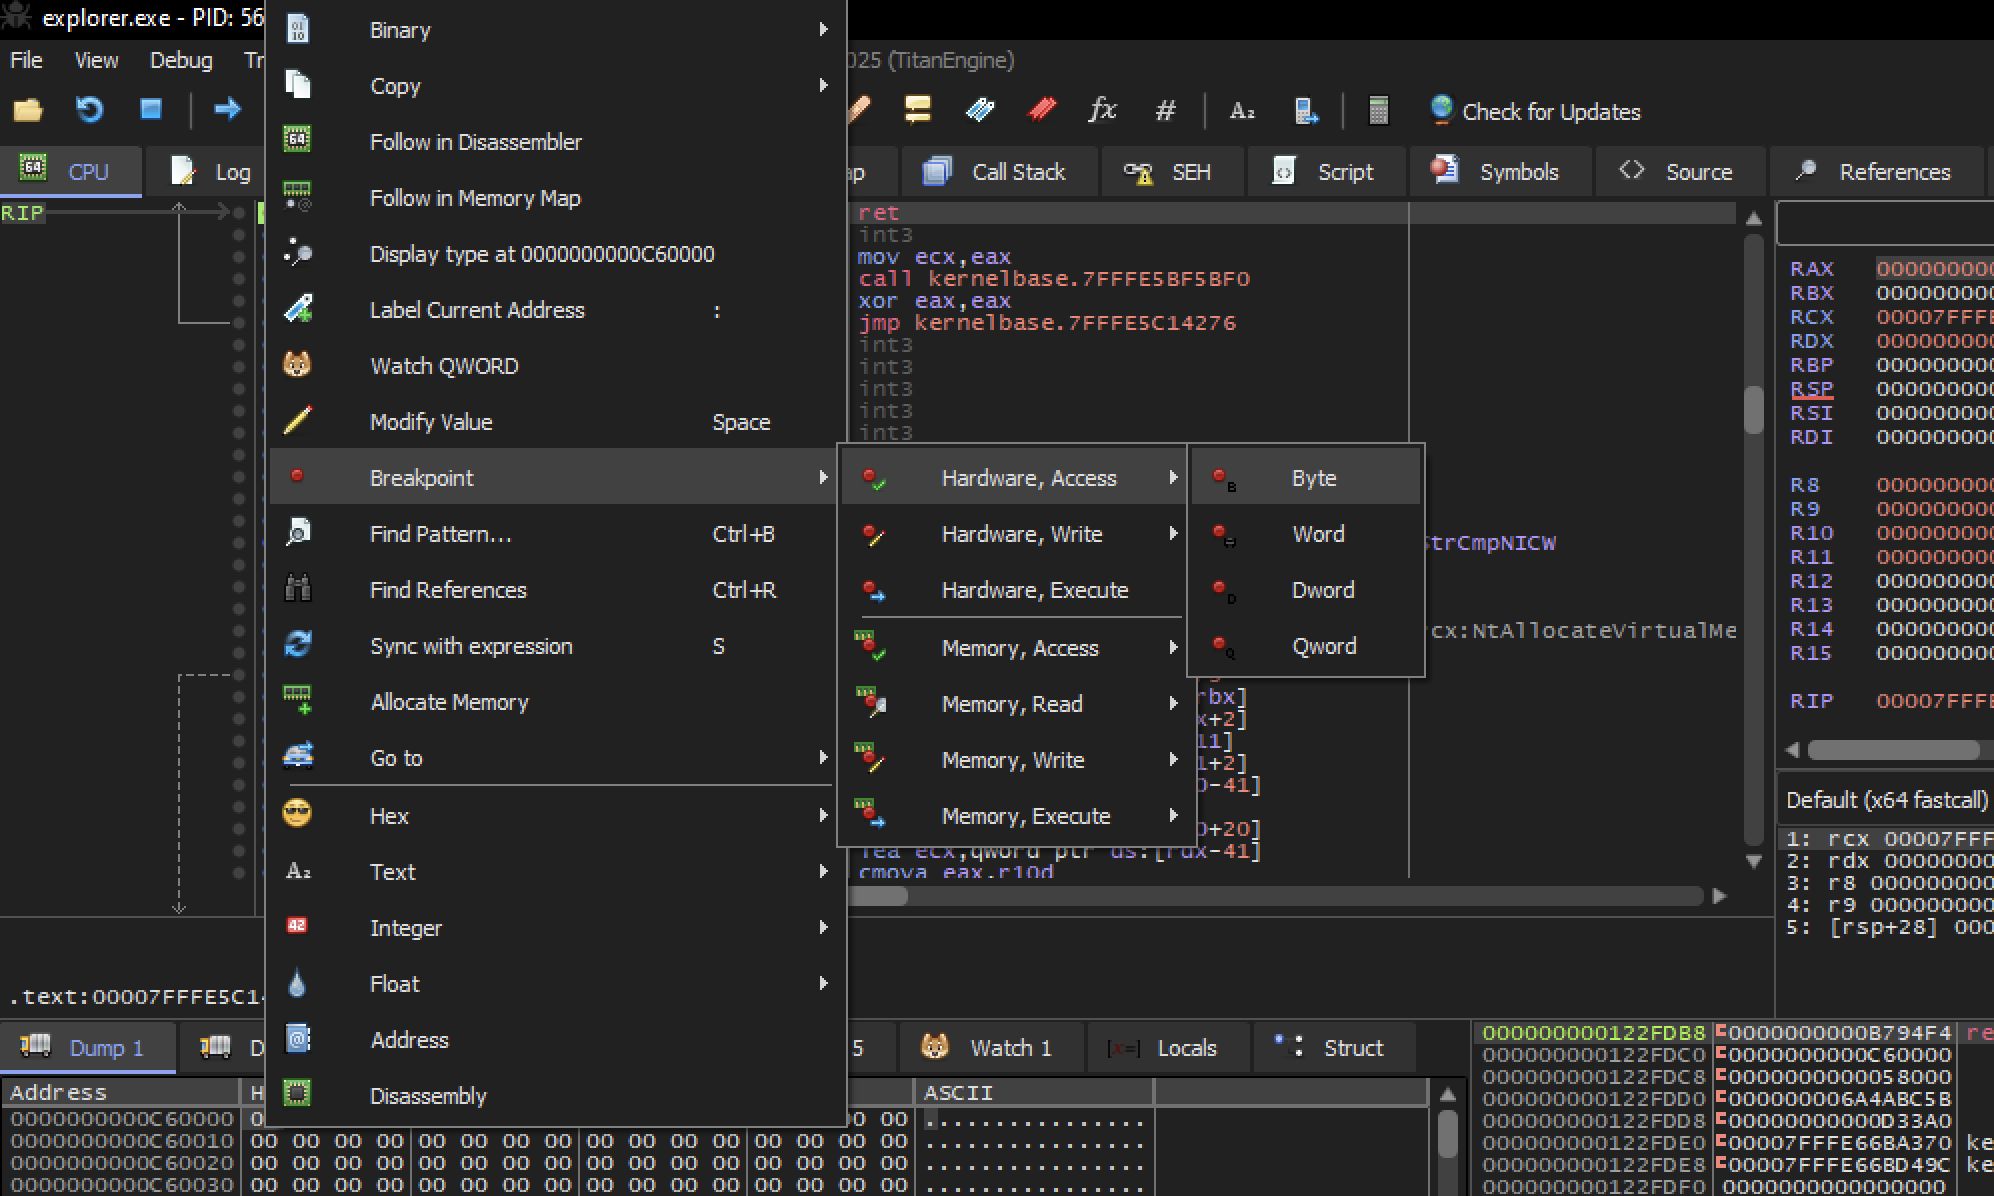Click the restart debugging icon

(89, 110)
